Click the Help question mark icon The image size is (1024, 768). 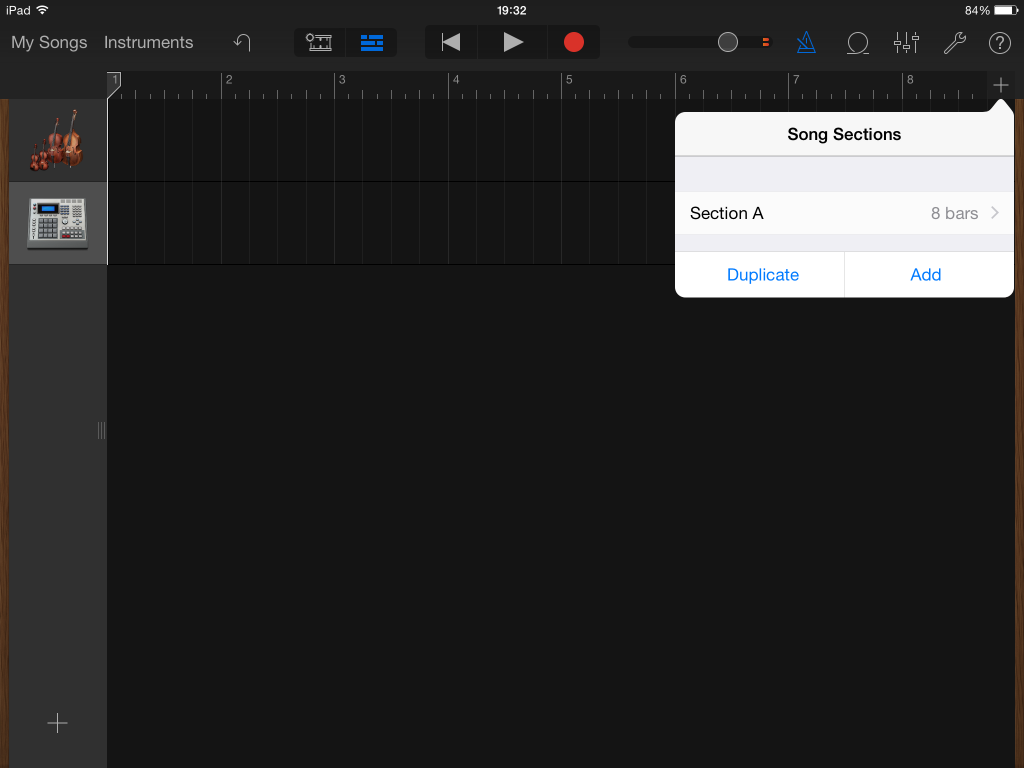pyautogui.click(x=999, y=42)
